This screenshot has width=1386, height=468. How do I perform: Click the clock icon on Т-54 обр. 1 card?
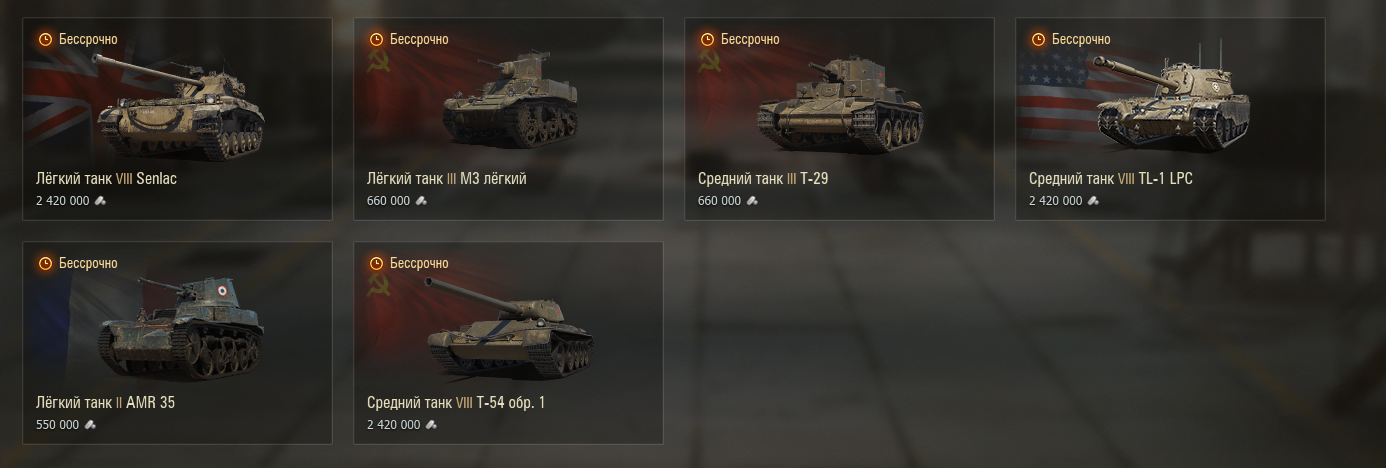click(376, 263)
